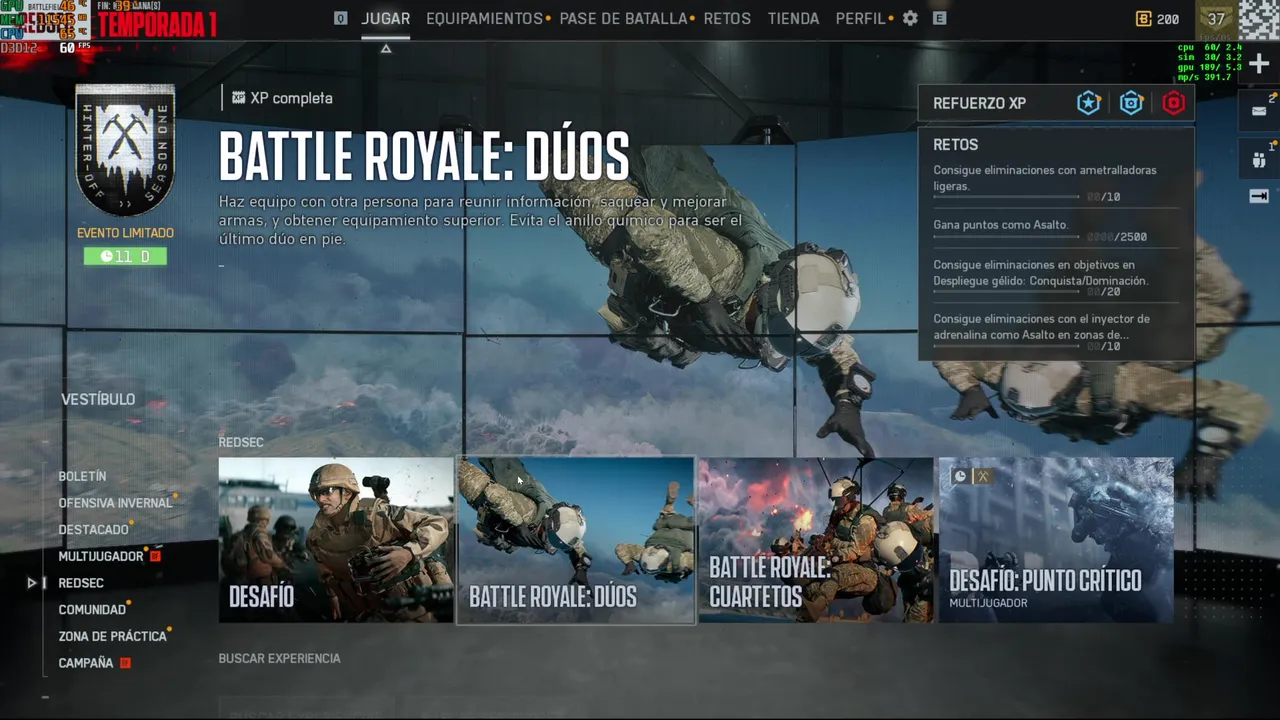This screenshot has width=1280, height=720.
Task: Open Zona de Práctica in the sidebar
Action: pyautogui.click(x=112, y=636)
